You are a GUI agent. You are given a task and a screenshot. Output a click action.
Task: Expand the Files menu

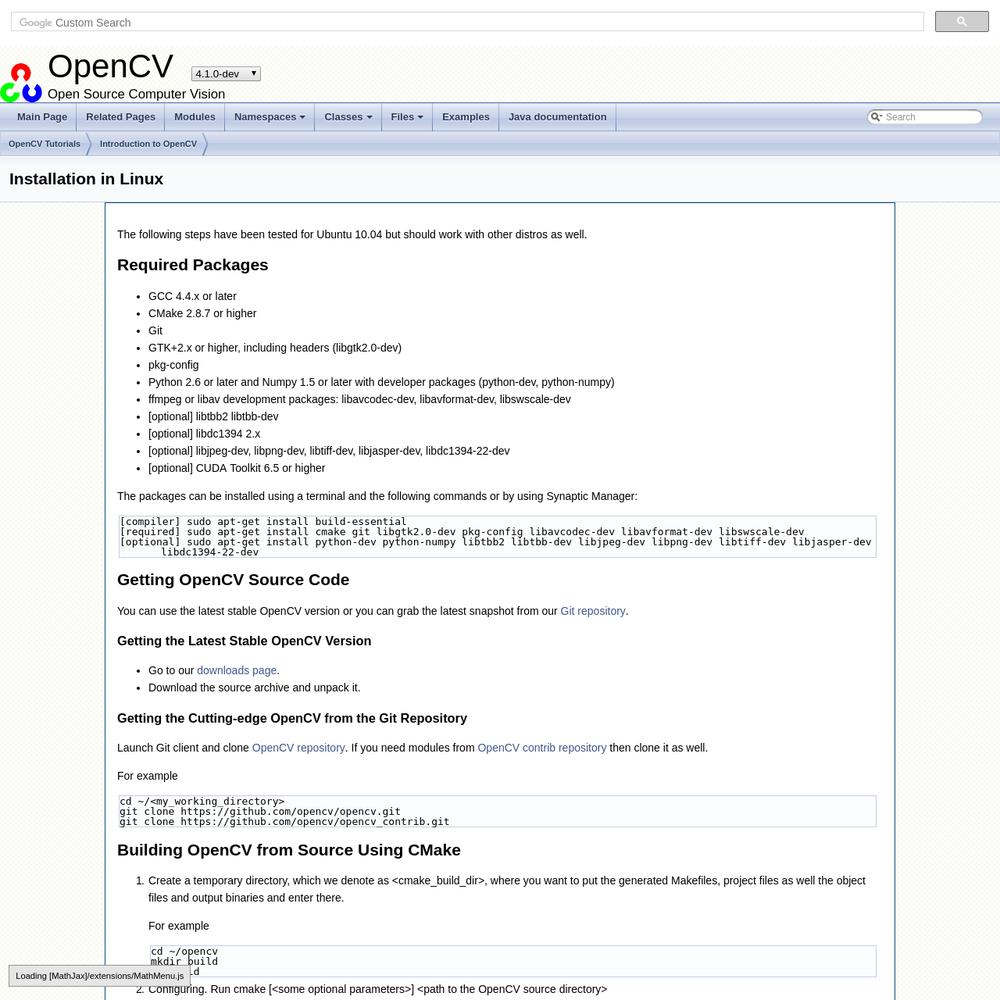click(x=407, y=117)
